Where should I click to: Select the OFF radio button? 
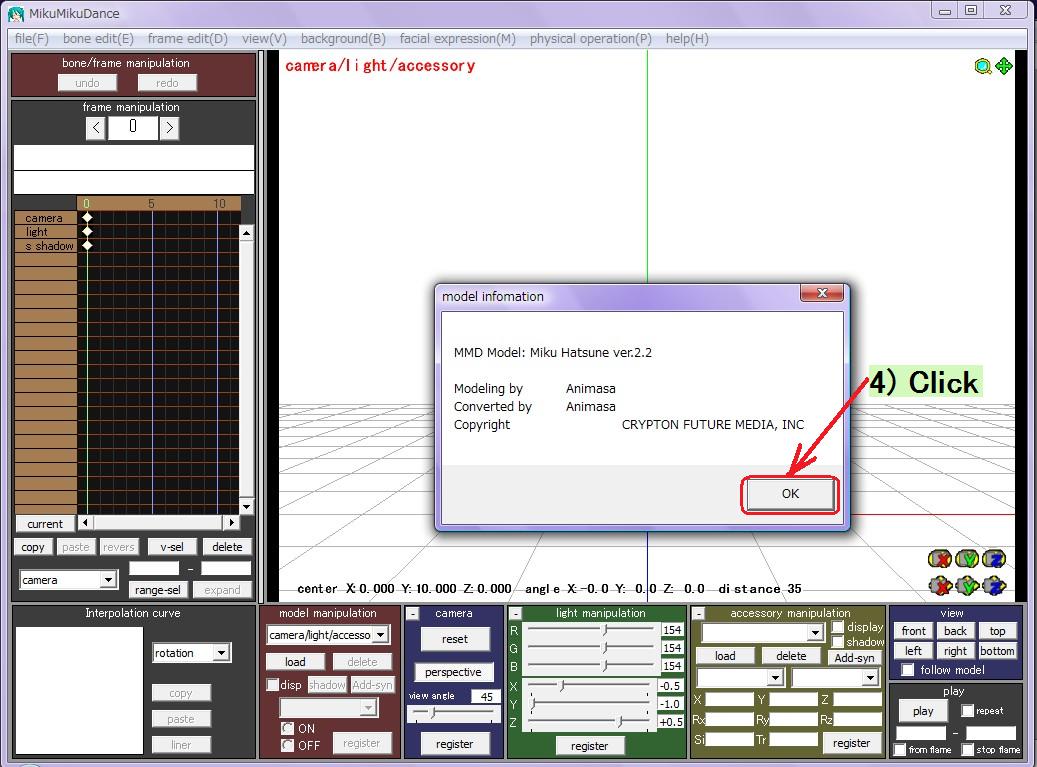[287, 745]
